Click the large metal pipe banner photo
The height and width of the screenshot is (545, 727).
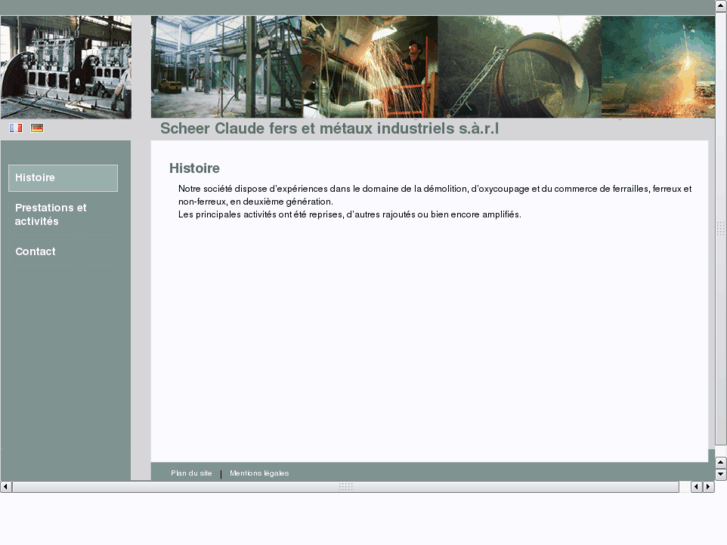[519, 67]
